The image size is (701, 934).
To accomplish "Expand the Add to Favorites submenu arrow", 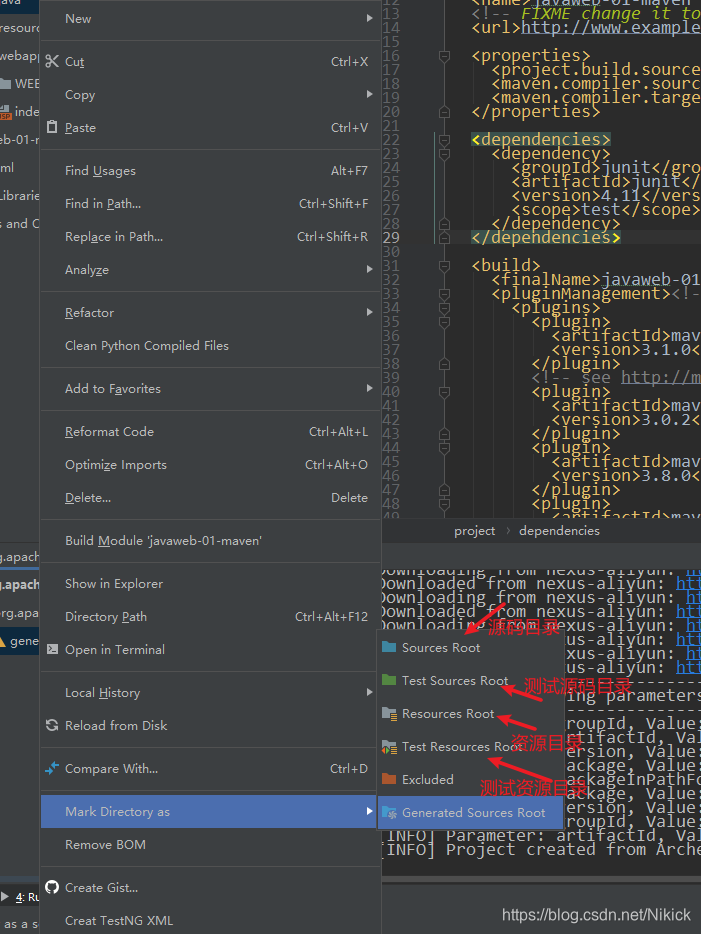I will [369, 388].
